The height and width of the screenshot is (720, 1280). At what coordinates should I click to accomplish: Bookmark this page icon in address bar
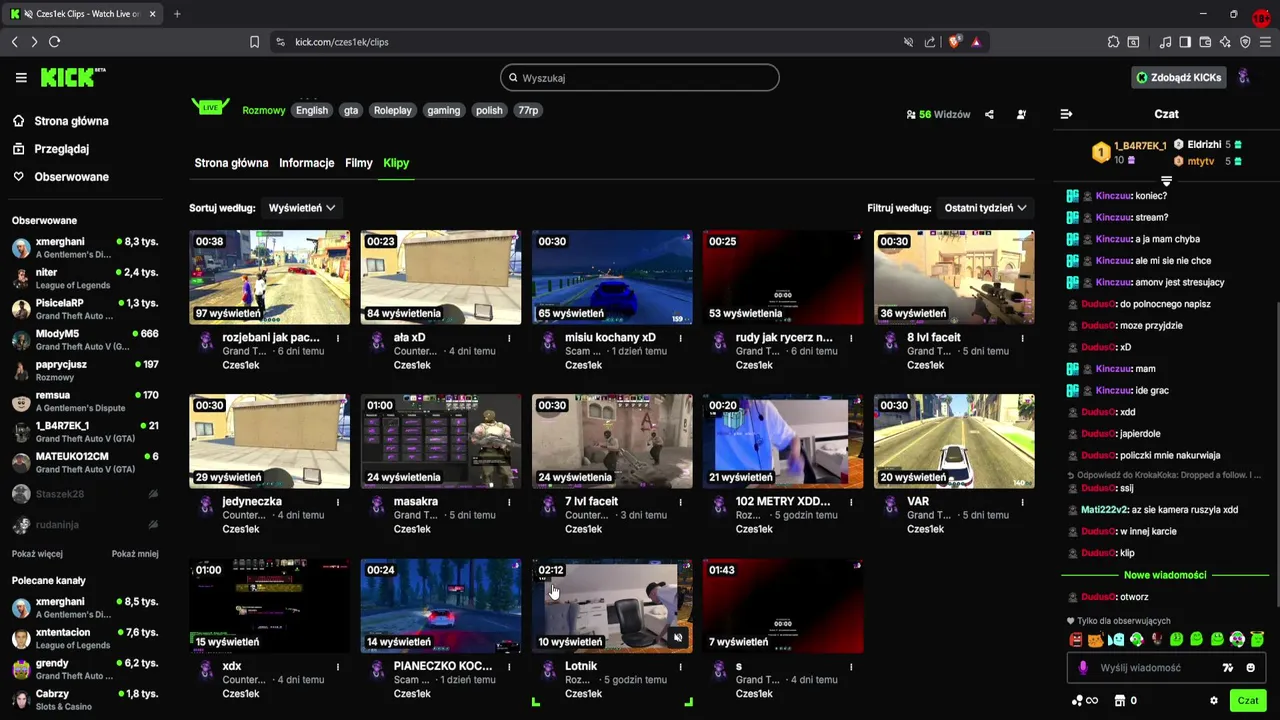pyautogui.click(x=254, y=42)
